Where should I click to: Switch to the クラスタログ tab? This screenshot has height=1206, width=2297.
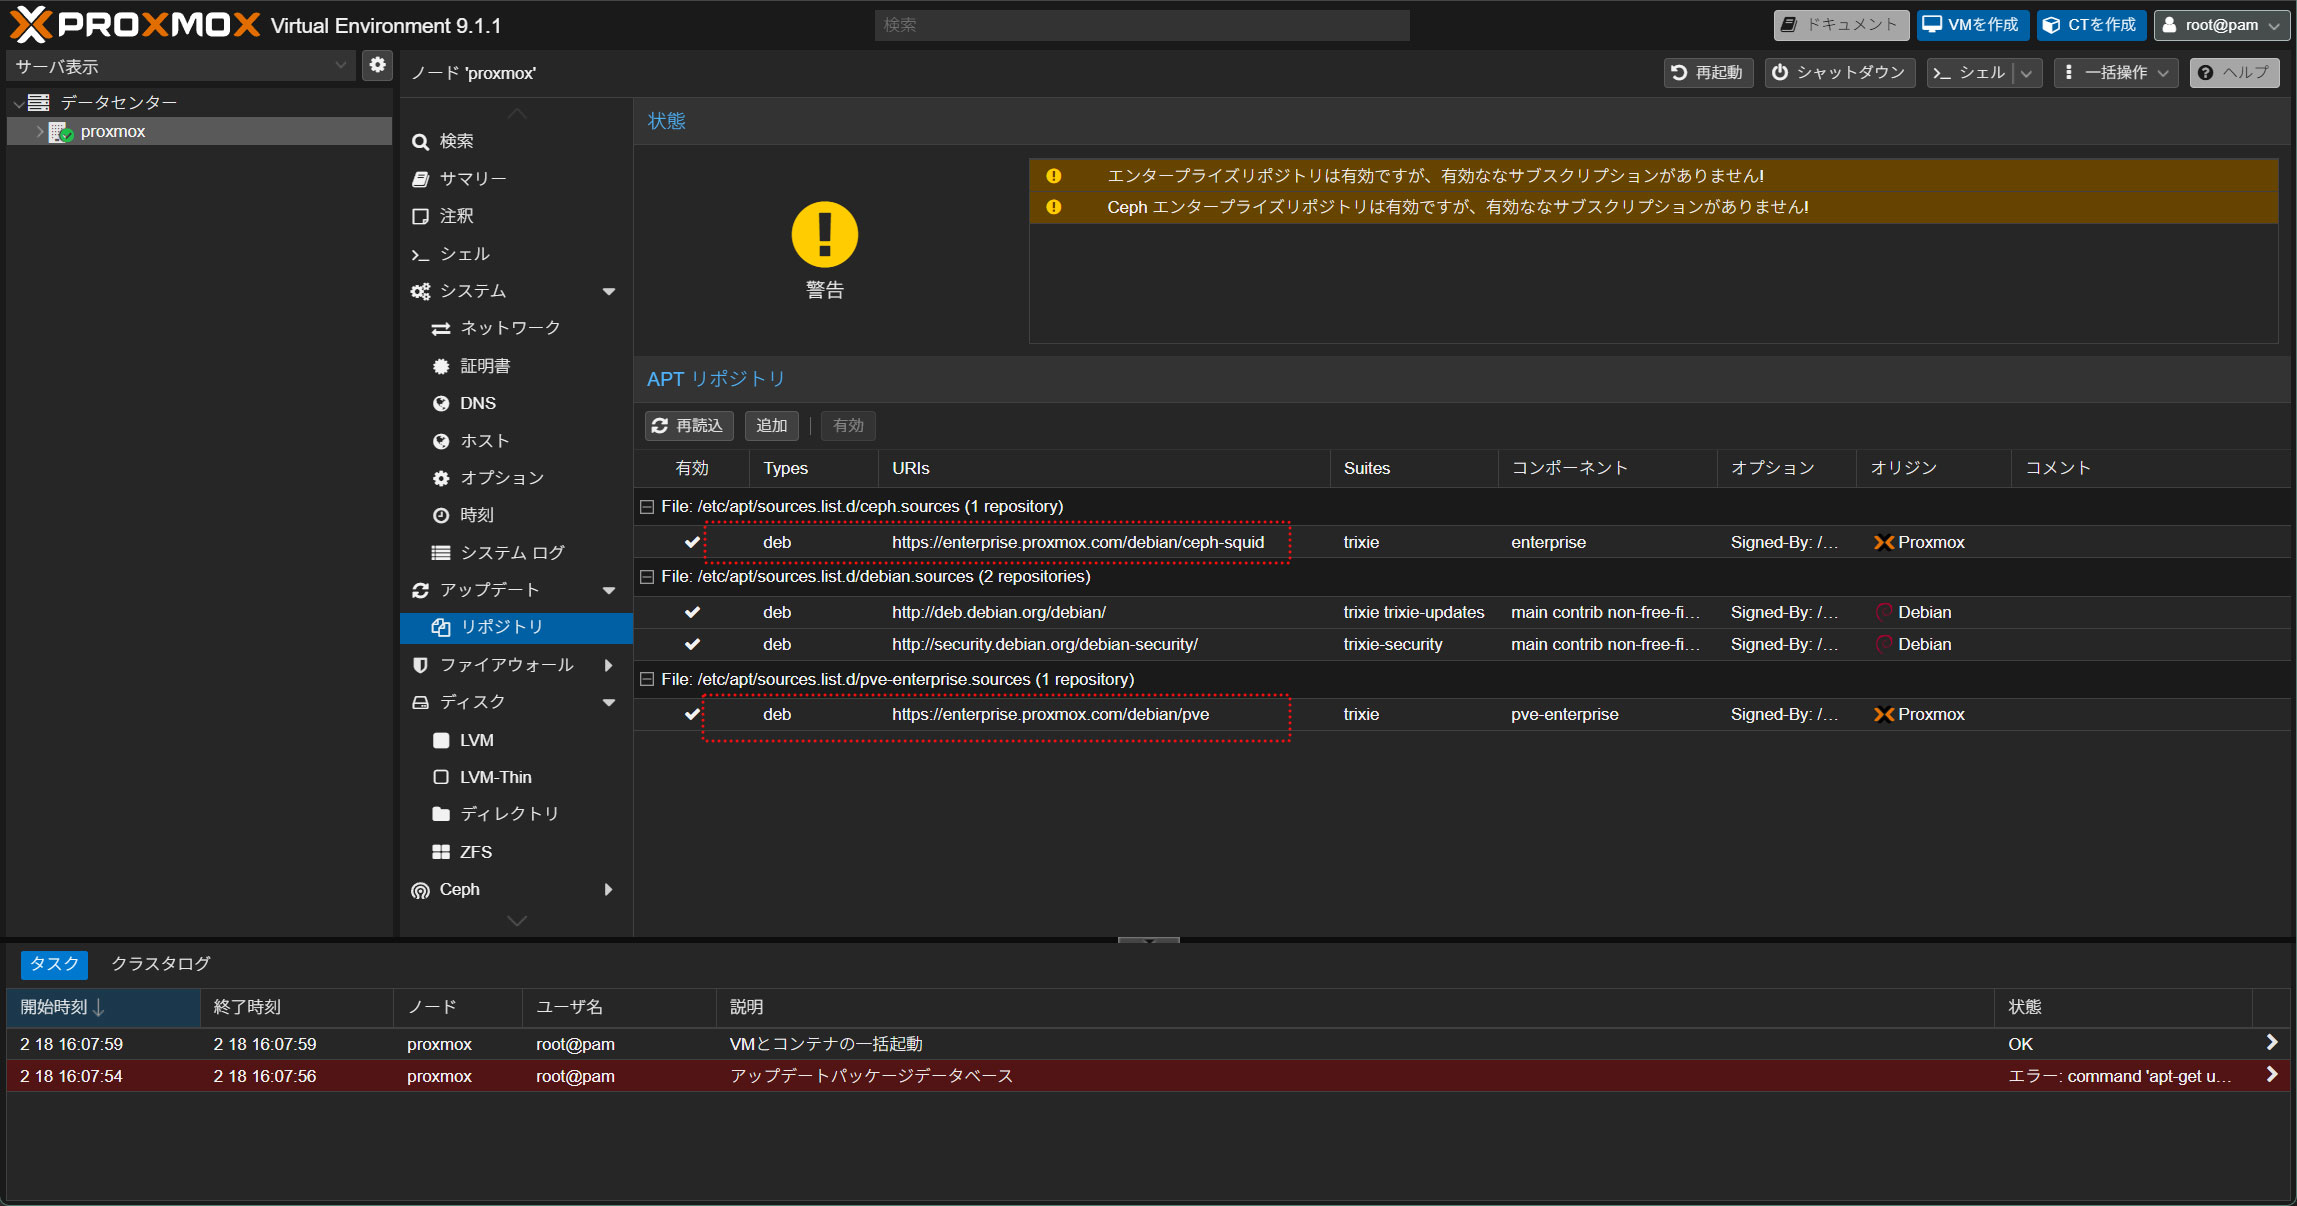(x=161, y=963)
